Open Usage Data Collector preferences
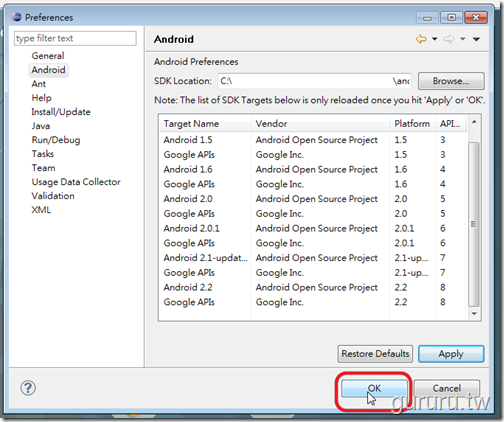 (x=76, y=182)
